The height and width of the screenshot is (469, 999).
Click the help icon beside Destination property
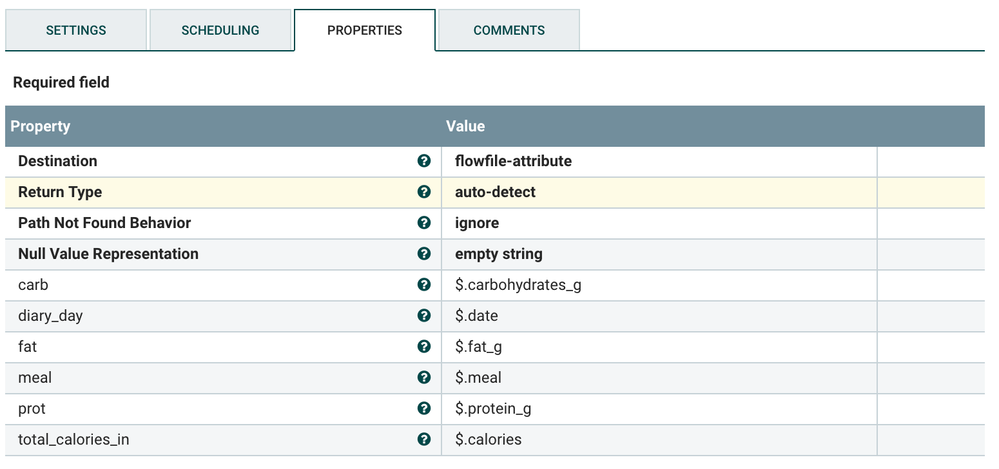point(424,161)
